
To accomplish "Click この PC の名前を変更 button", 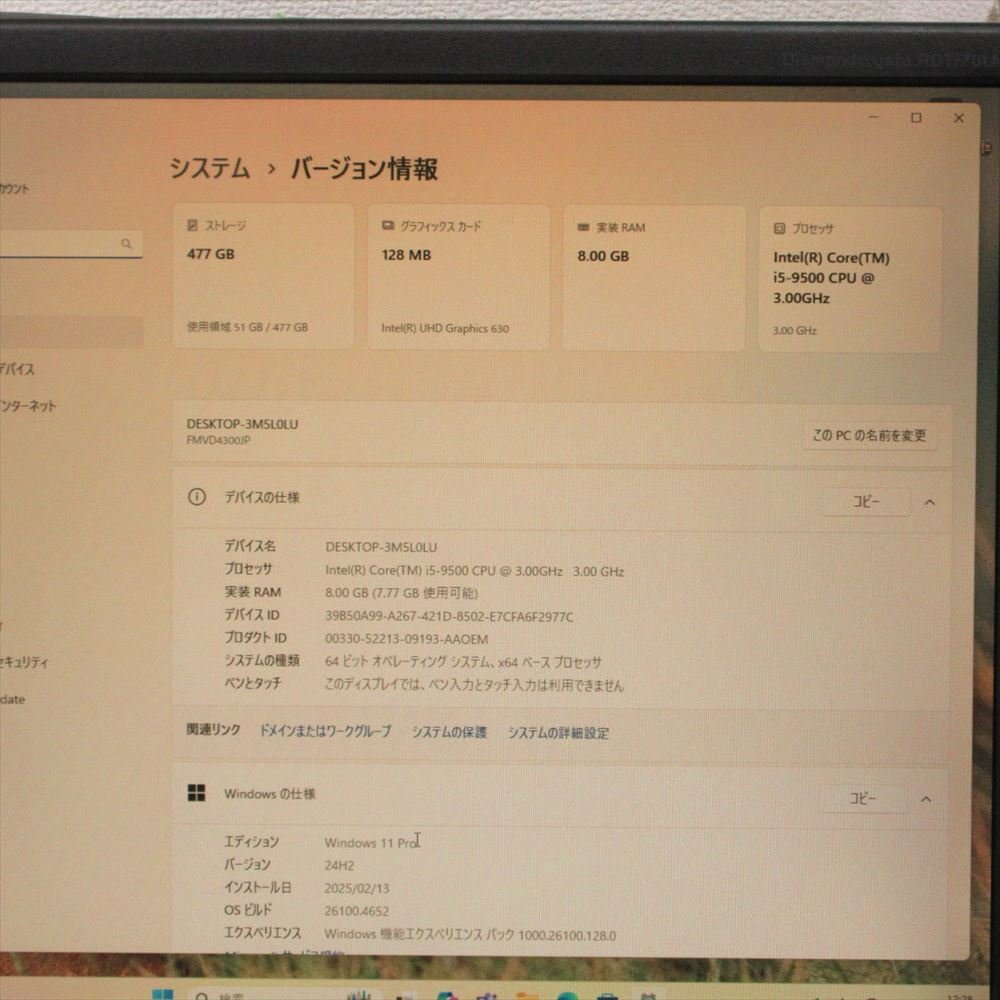I will tap(869, 436).
